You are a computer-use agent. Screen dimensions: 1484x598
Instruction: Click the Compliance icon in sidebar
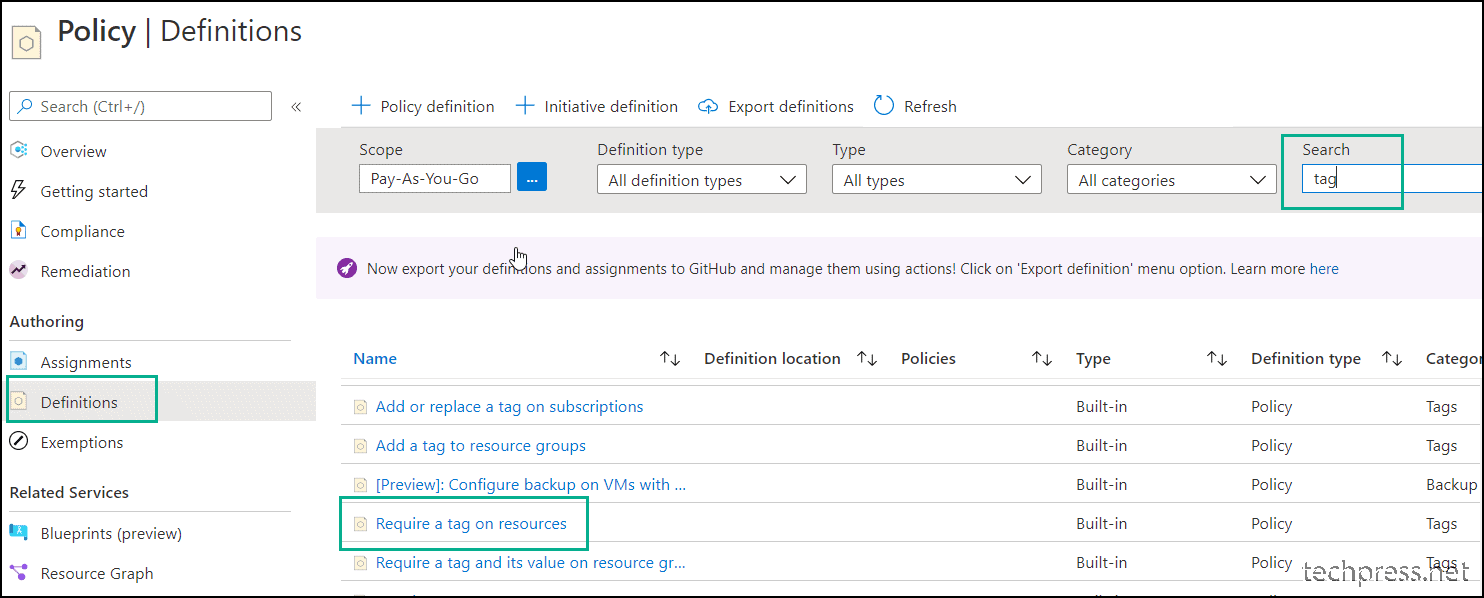tap(18, 231)
